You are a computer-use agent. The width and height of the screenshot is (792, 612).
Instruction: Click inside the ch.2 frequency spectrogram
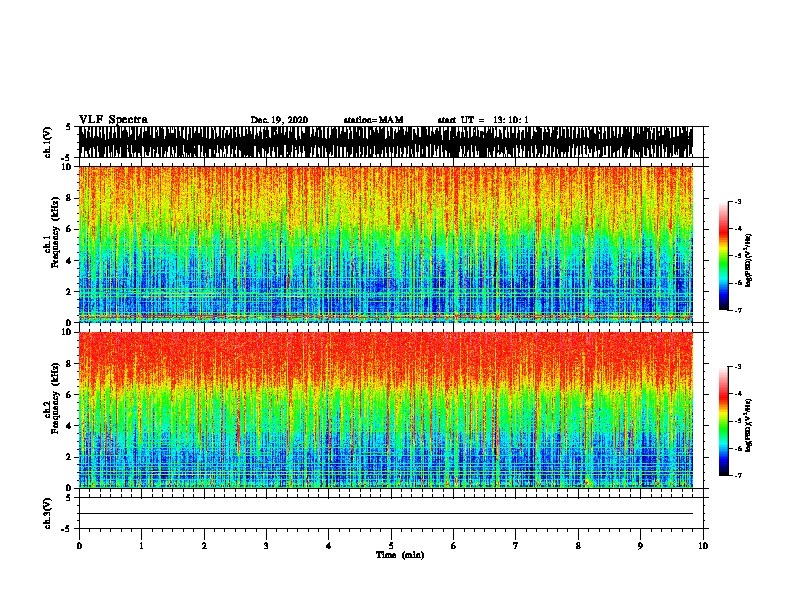[385, 410]
